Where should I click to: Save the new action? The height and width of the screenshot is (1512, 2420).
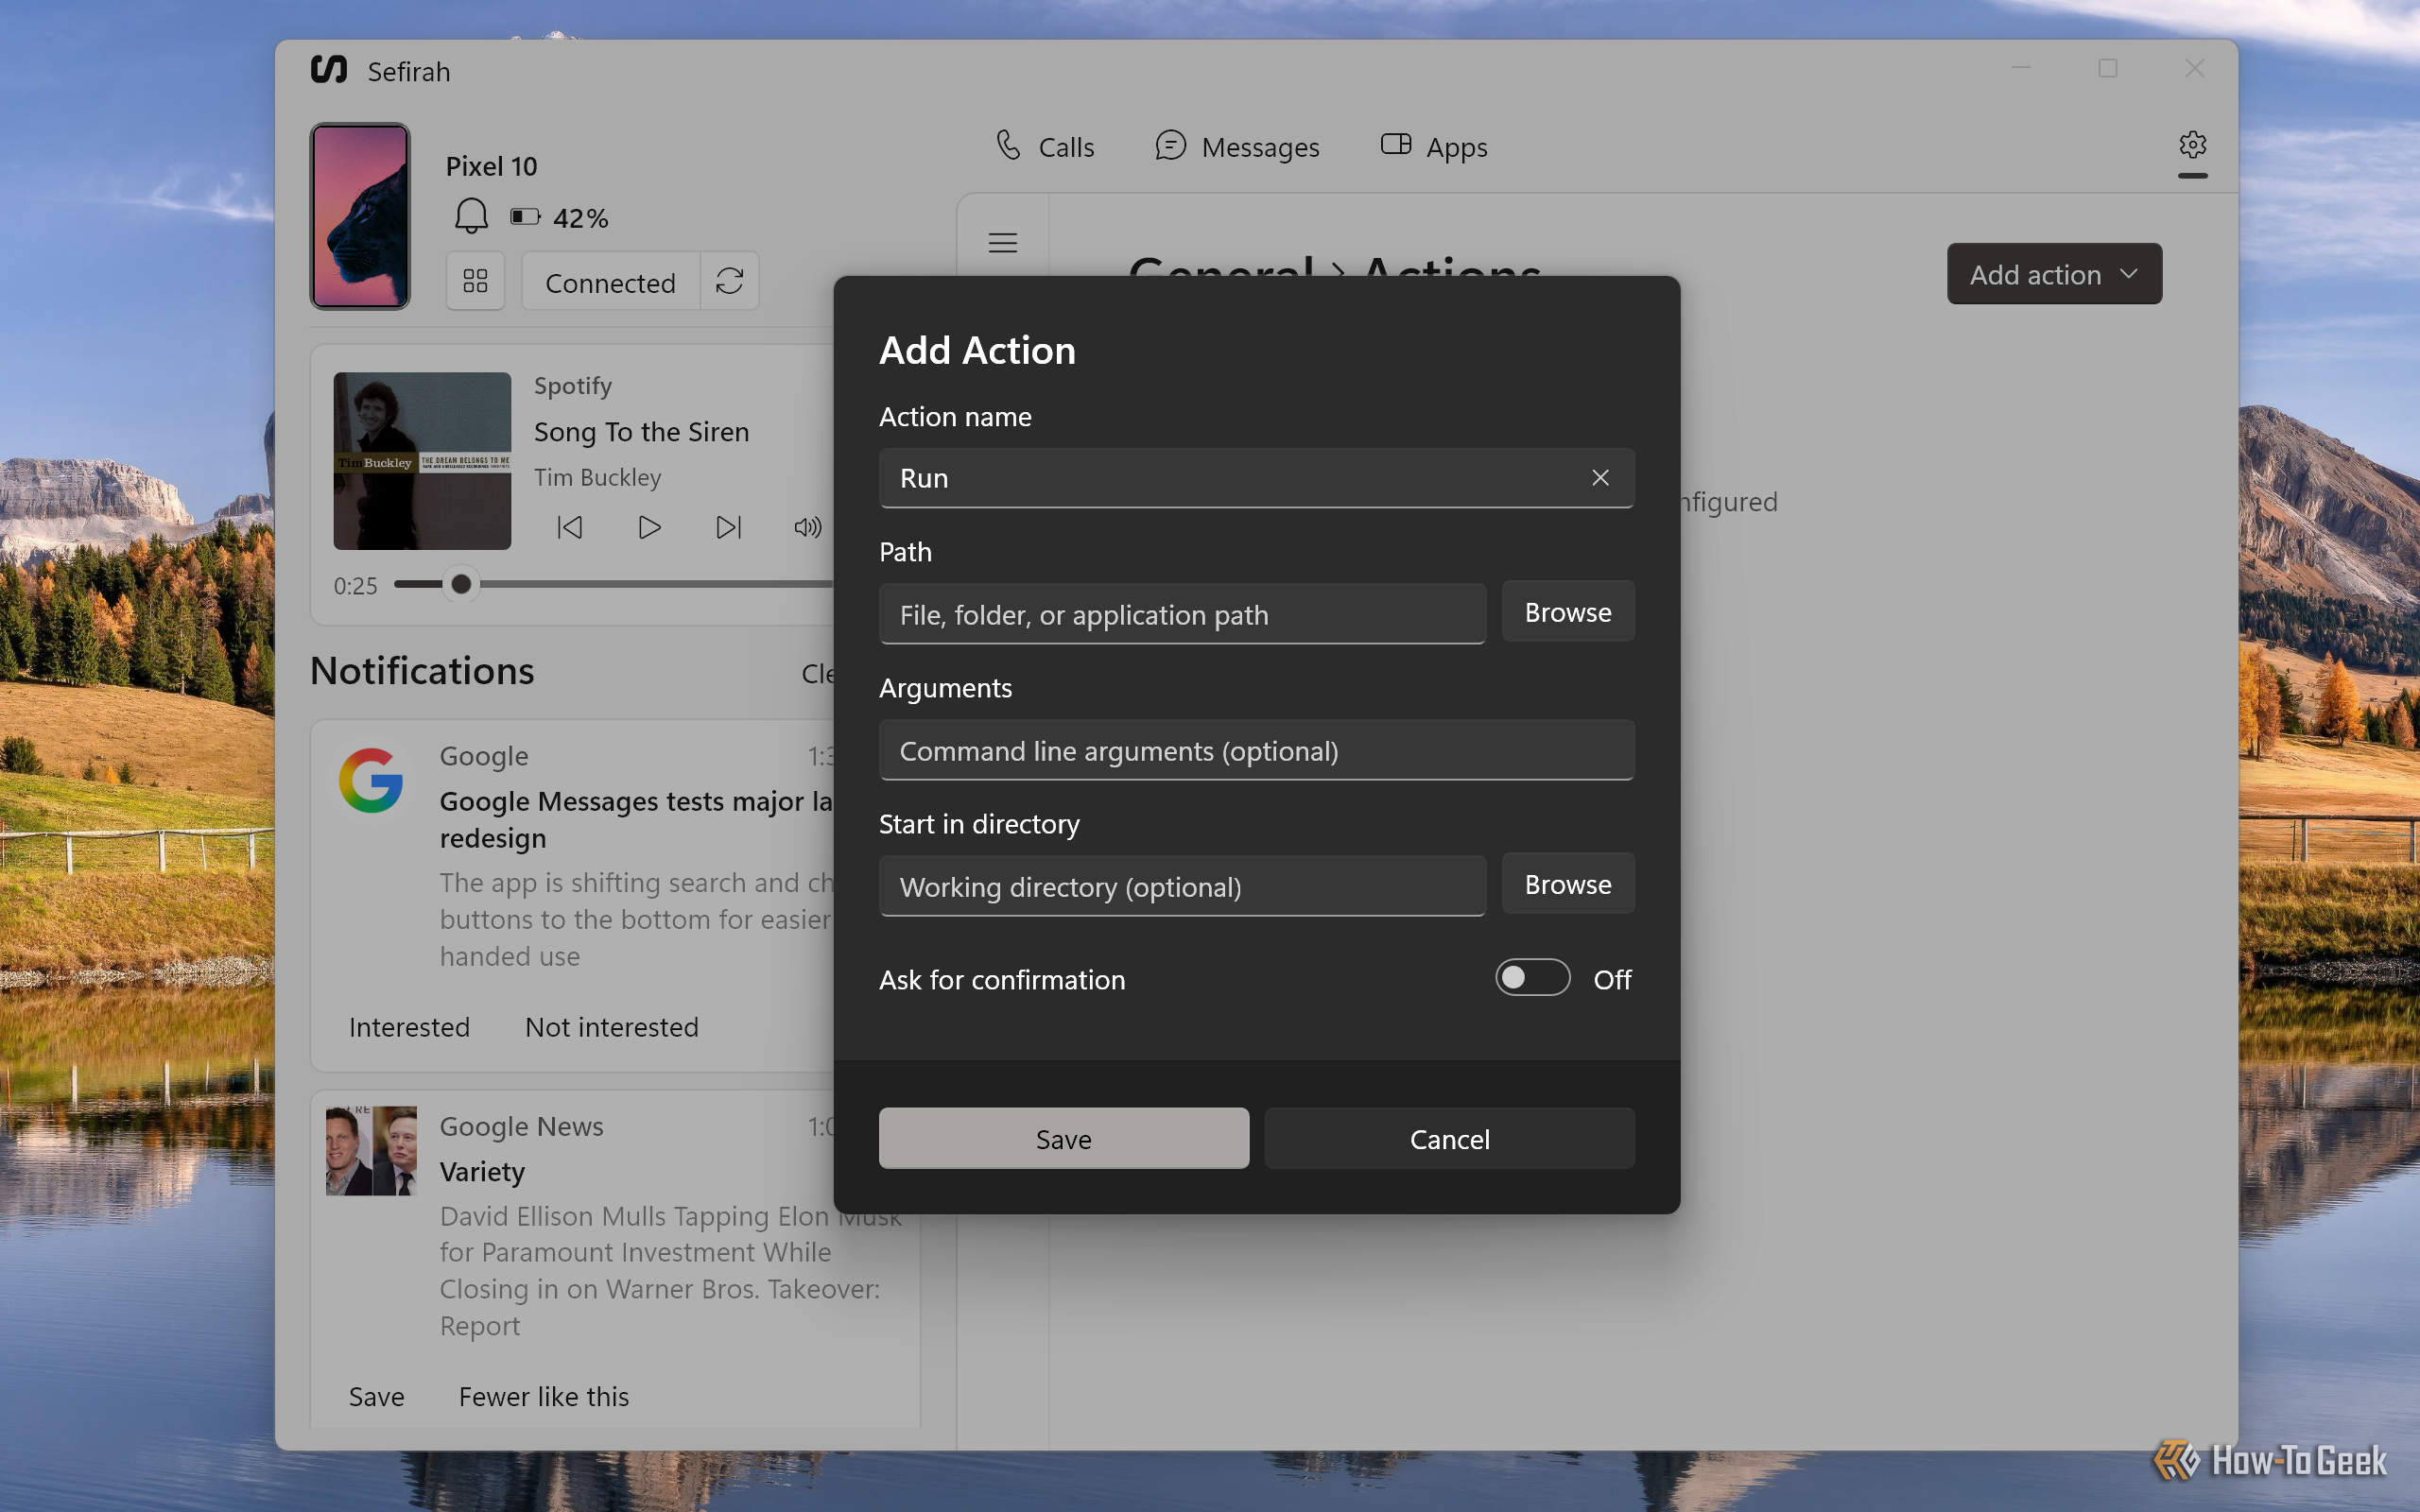pyautogui.click(x=1064, y=1138)
